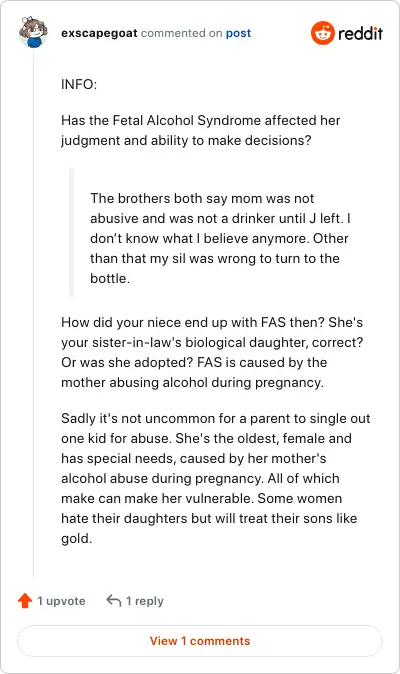Open the exscapegoat username profile link
Image resolution: width=400 pixels, height=674 pixels.
tap(99, 33)
